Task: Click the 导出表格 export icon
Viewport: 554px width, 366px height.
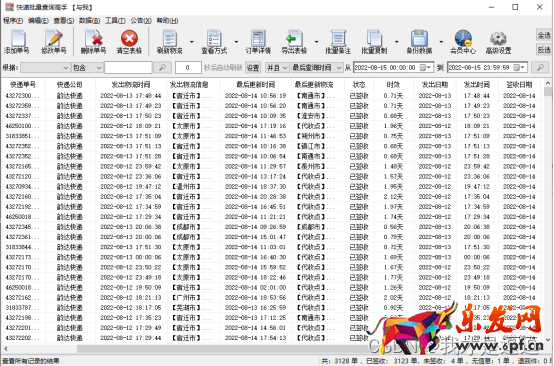Action: (294, 38)
